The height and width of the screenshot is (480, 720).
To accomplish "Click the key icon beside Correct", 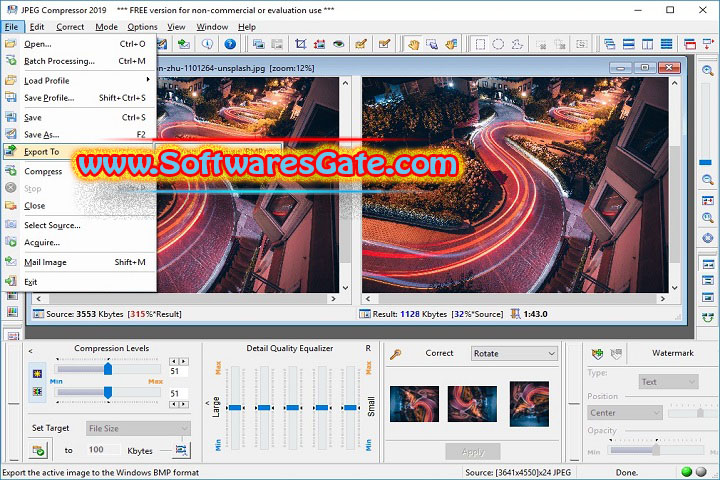I will [x=396, y=354].
